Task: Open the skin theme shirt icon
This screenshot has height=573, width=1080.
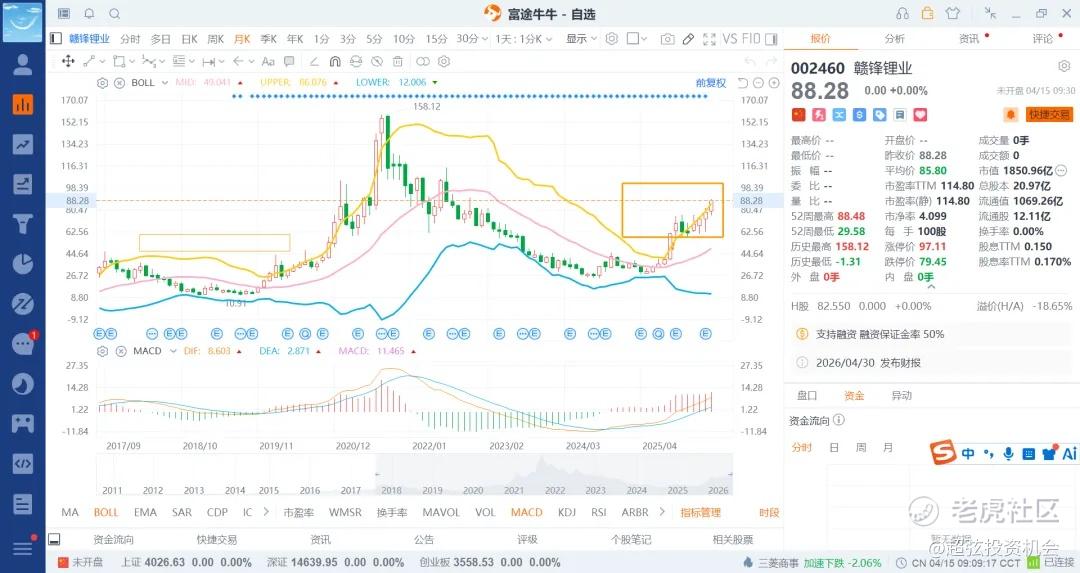Action: 953,14
